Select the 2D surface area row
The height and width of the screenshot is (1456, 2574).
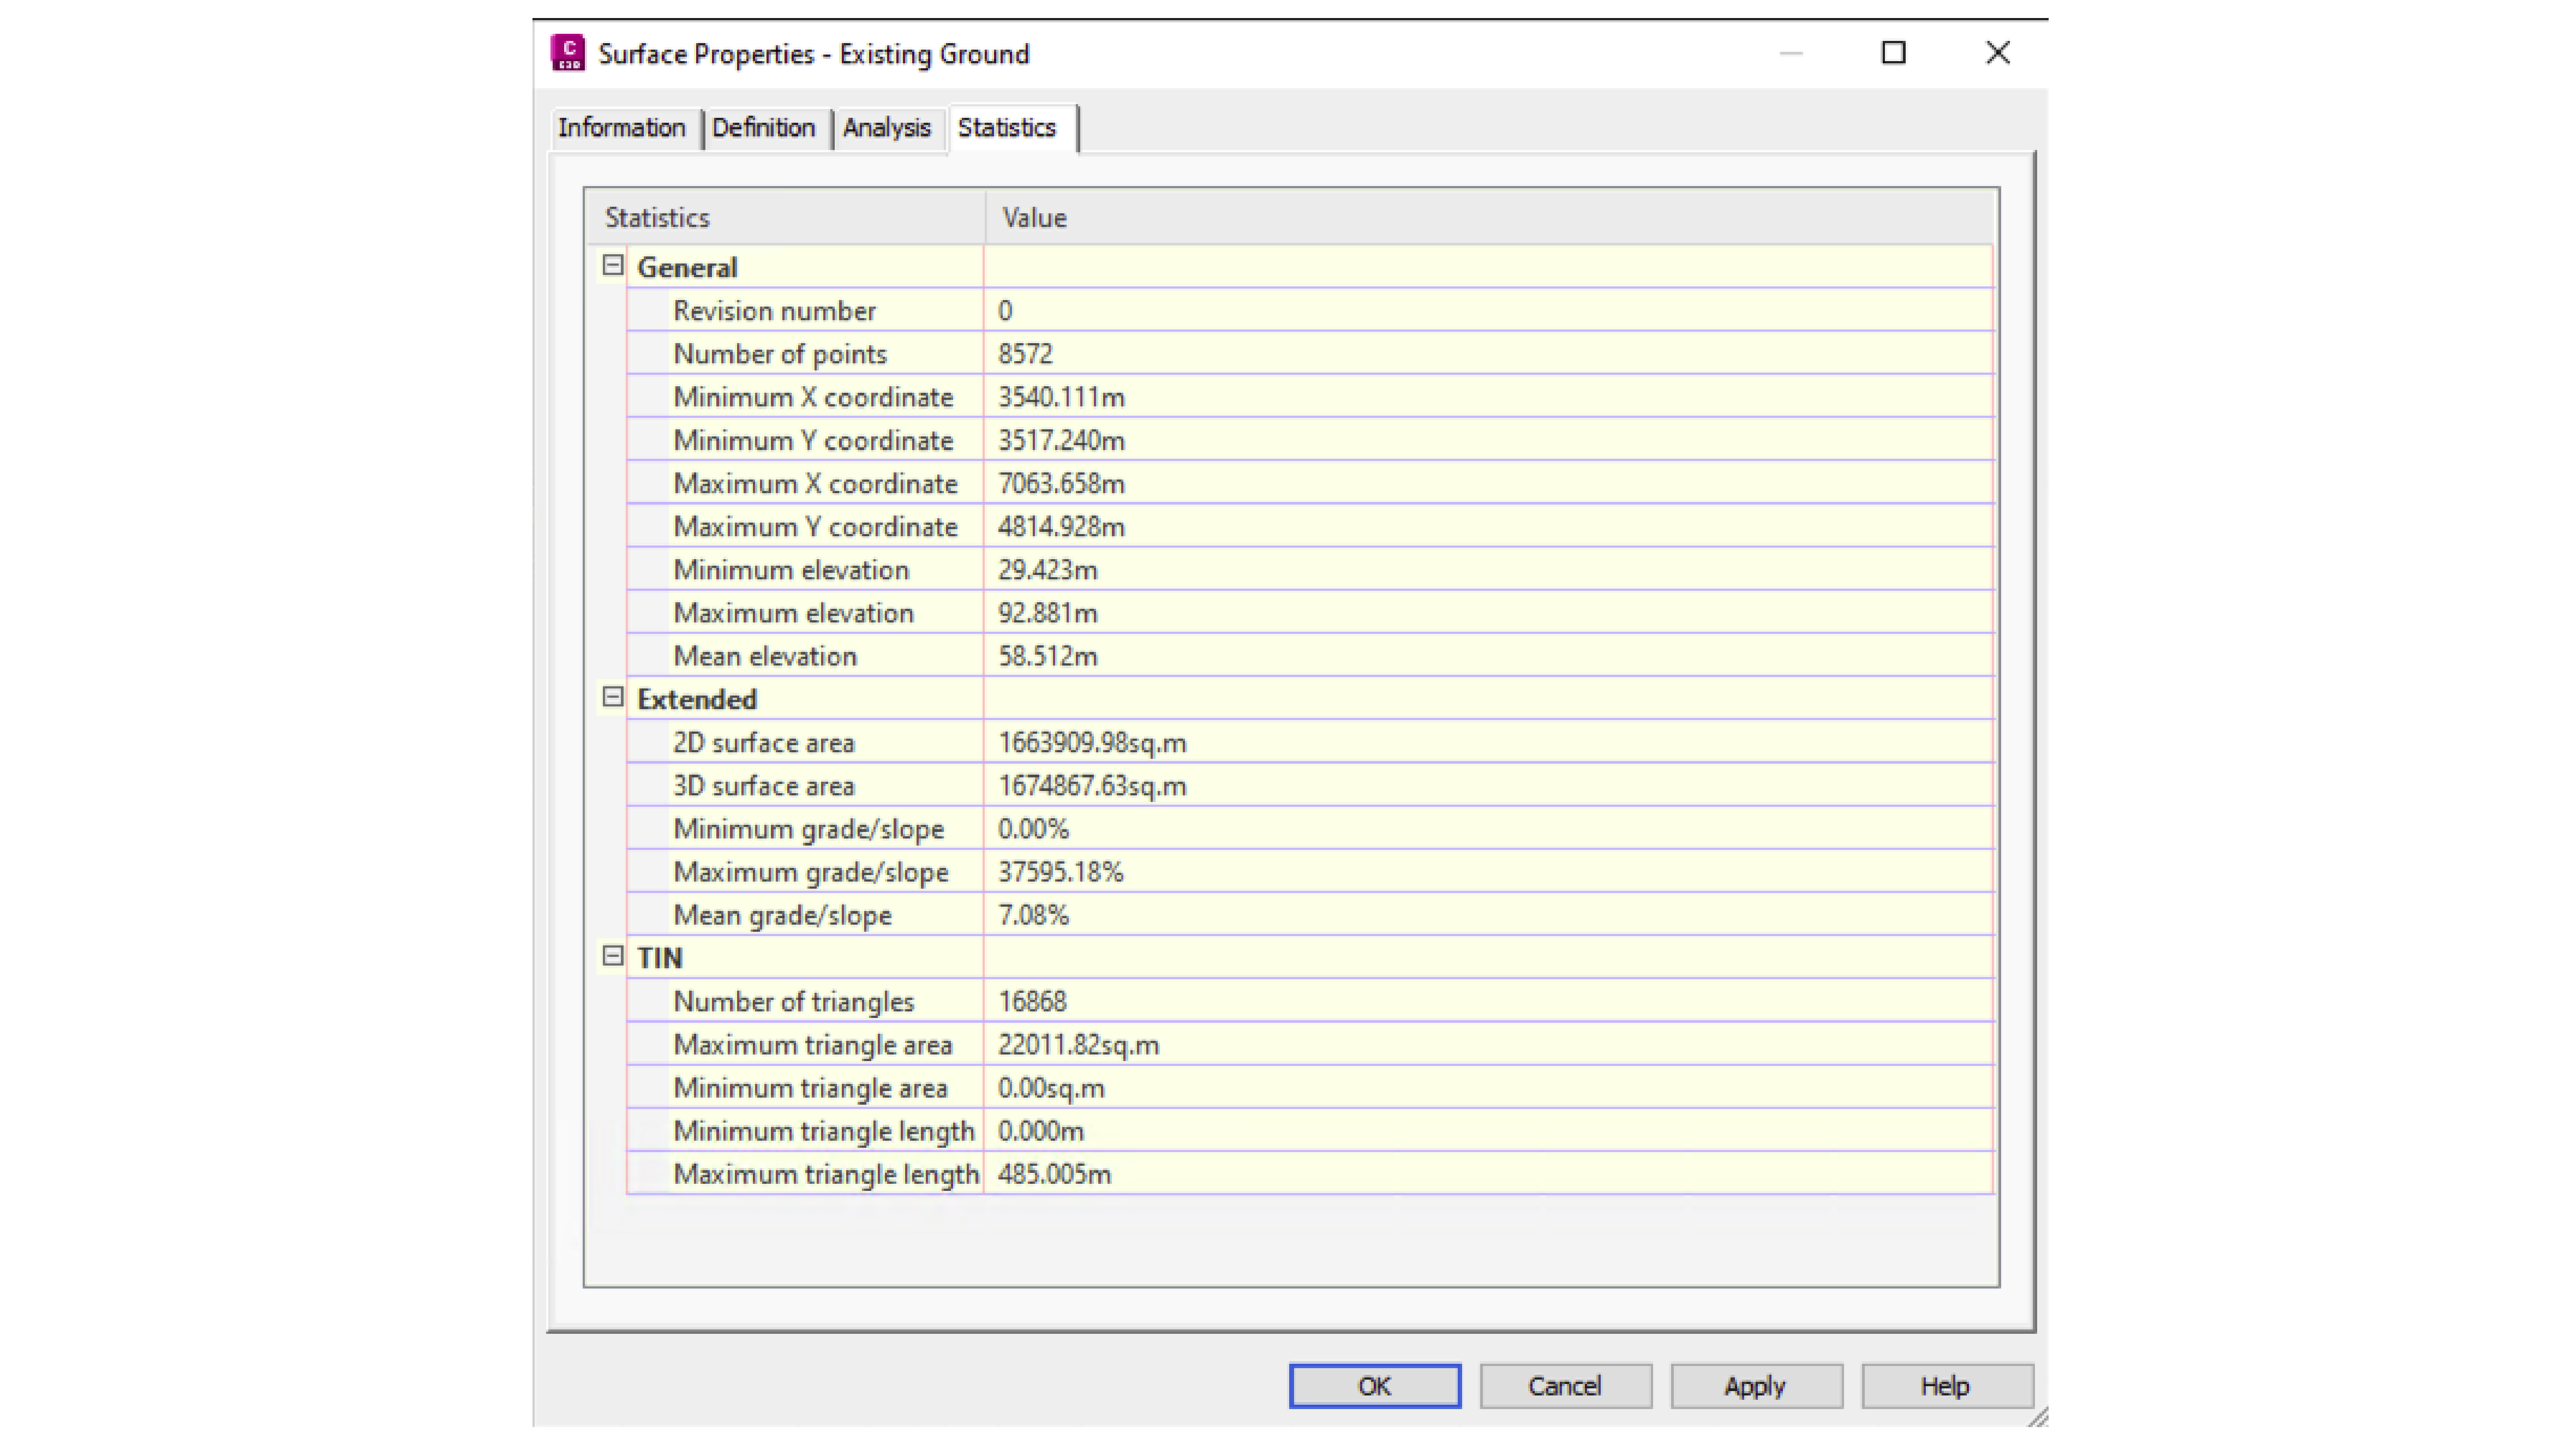coord(763,743)
